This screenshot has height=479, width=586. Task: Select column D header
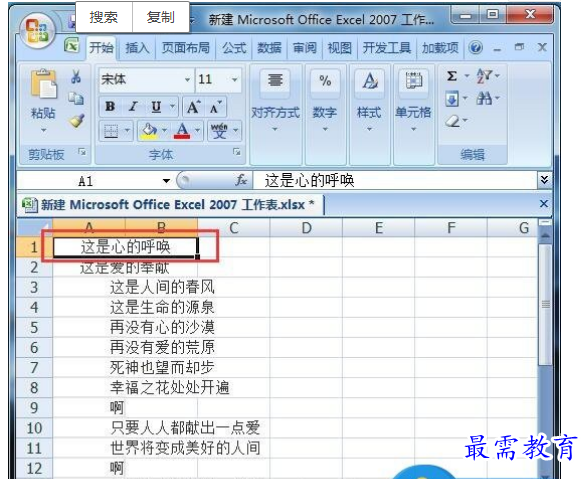pos(306,228)
